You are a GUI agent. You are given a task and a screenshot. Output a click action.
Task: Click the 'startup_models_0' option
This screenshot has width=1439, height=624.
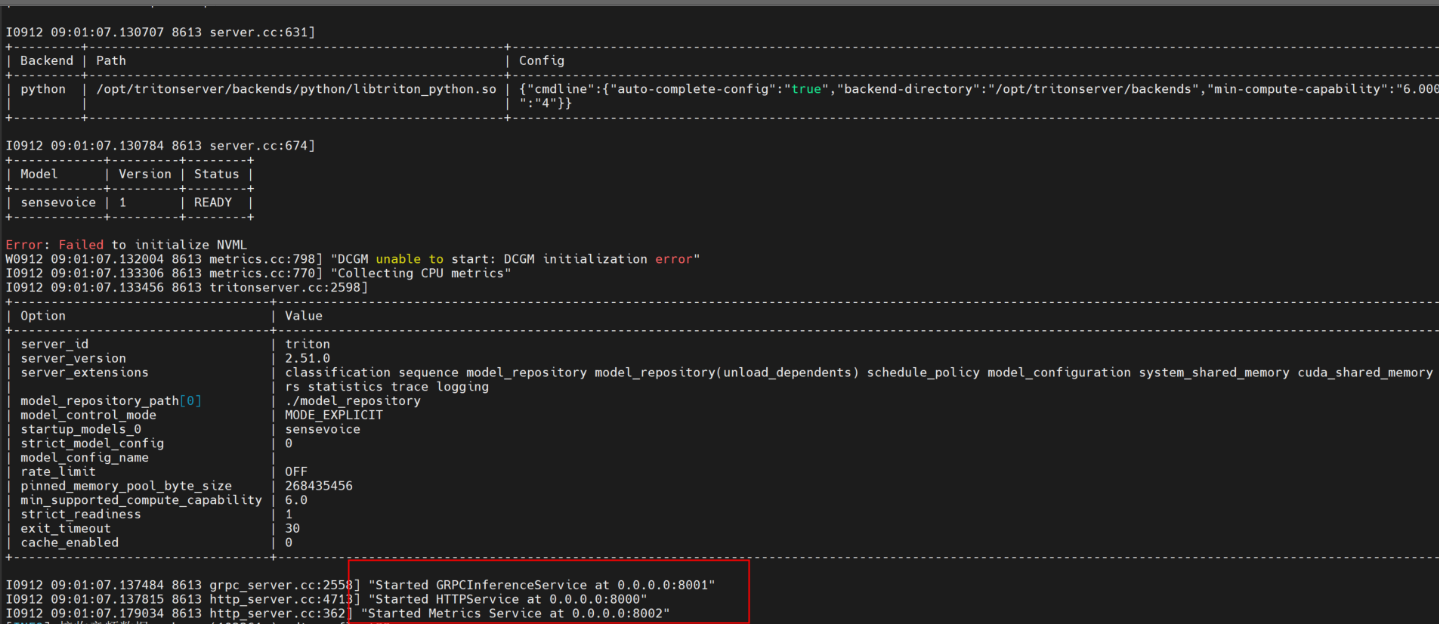pos(81,429)
